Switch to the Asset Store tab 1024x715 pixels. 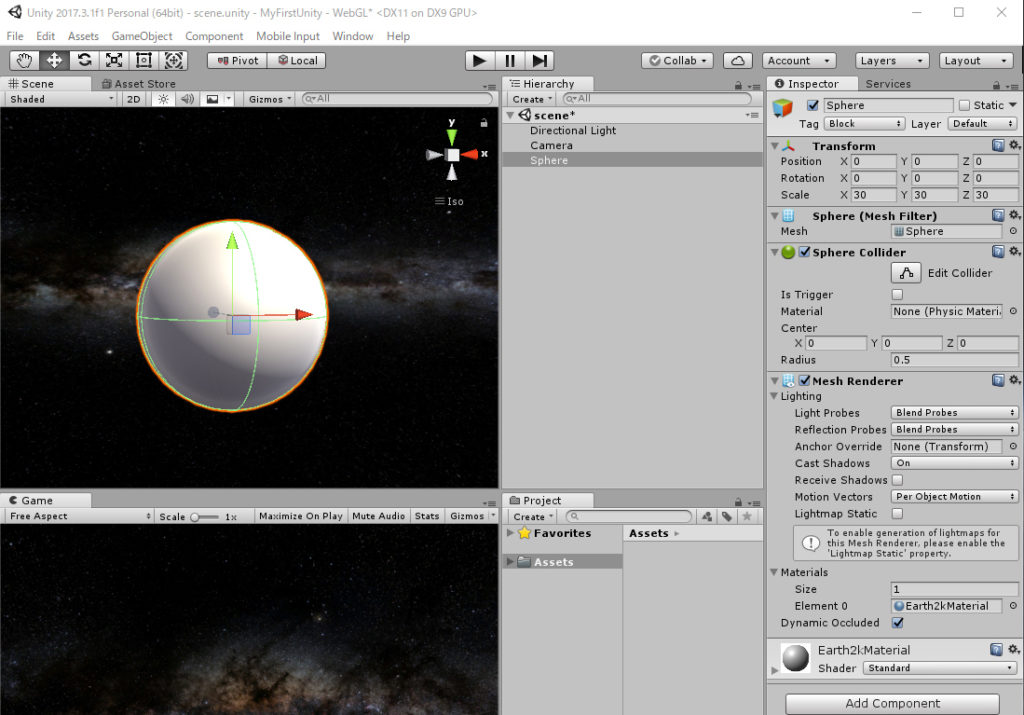[138, 84]
